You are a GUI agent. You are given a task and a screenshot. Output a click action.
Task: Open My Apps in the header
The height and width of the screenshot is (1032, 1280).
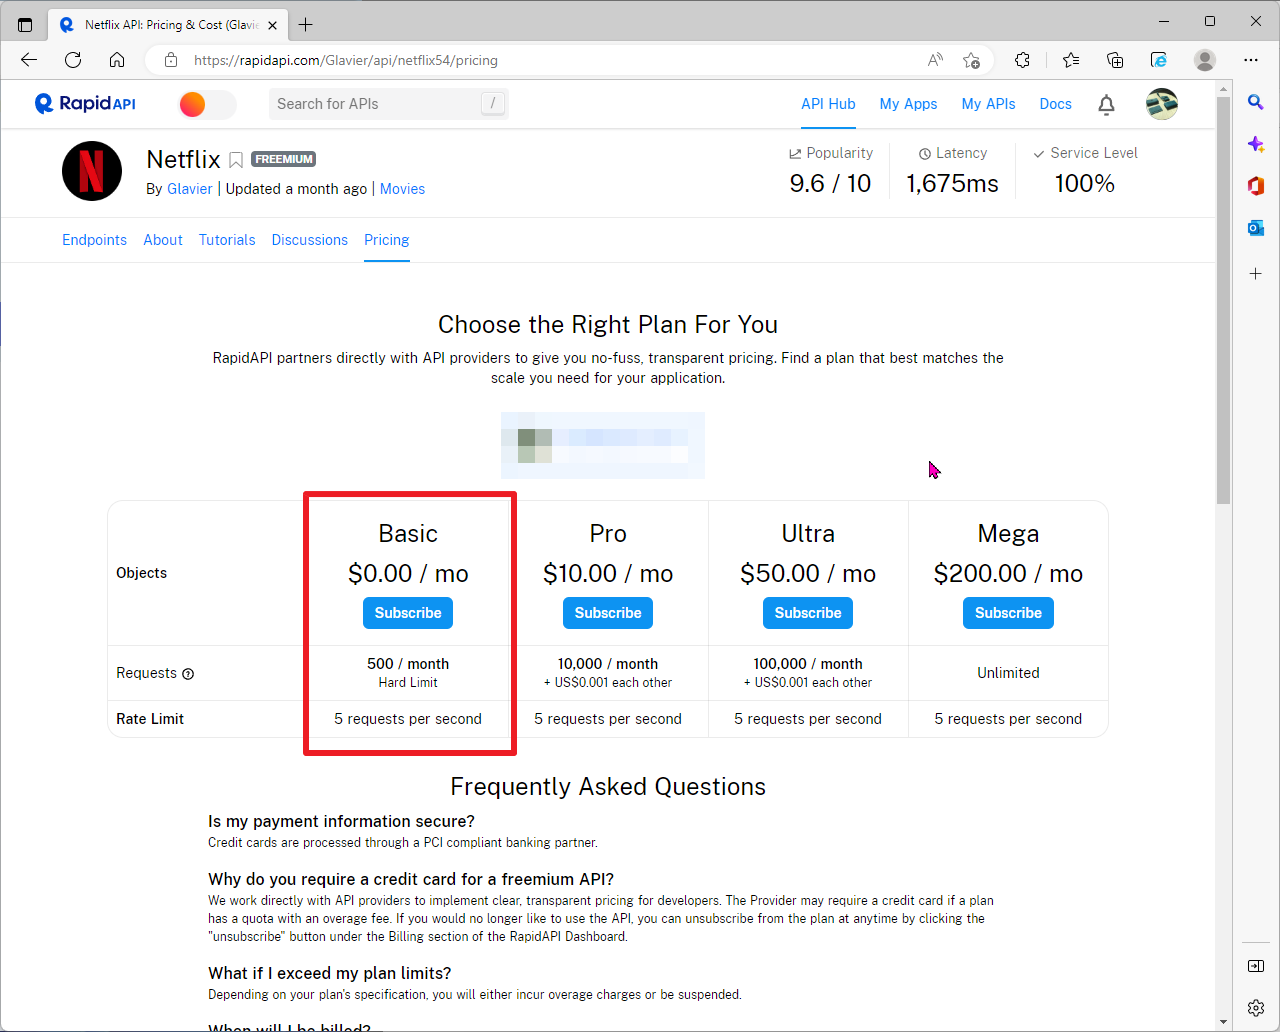[x=908, y=104]
